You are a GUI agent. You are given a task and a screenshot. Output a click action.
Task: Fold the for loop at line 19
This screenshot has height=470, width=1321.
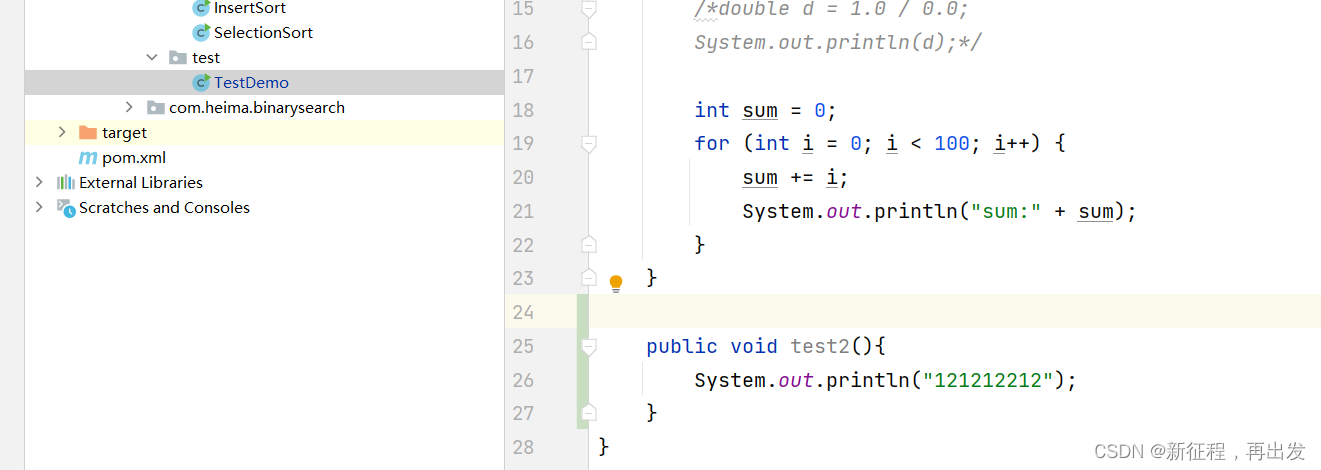[x=589, y=144]
